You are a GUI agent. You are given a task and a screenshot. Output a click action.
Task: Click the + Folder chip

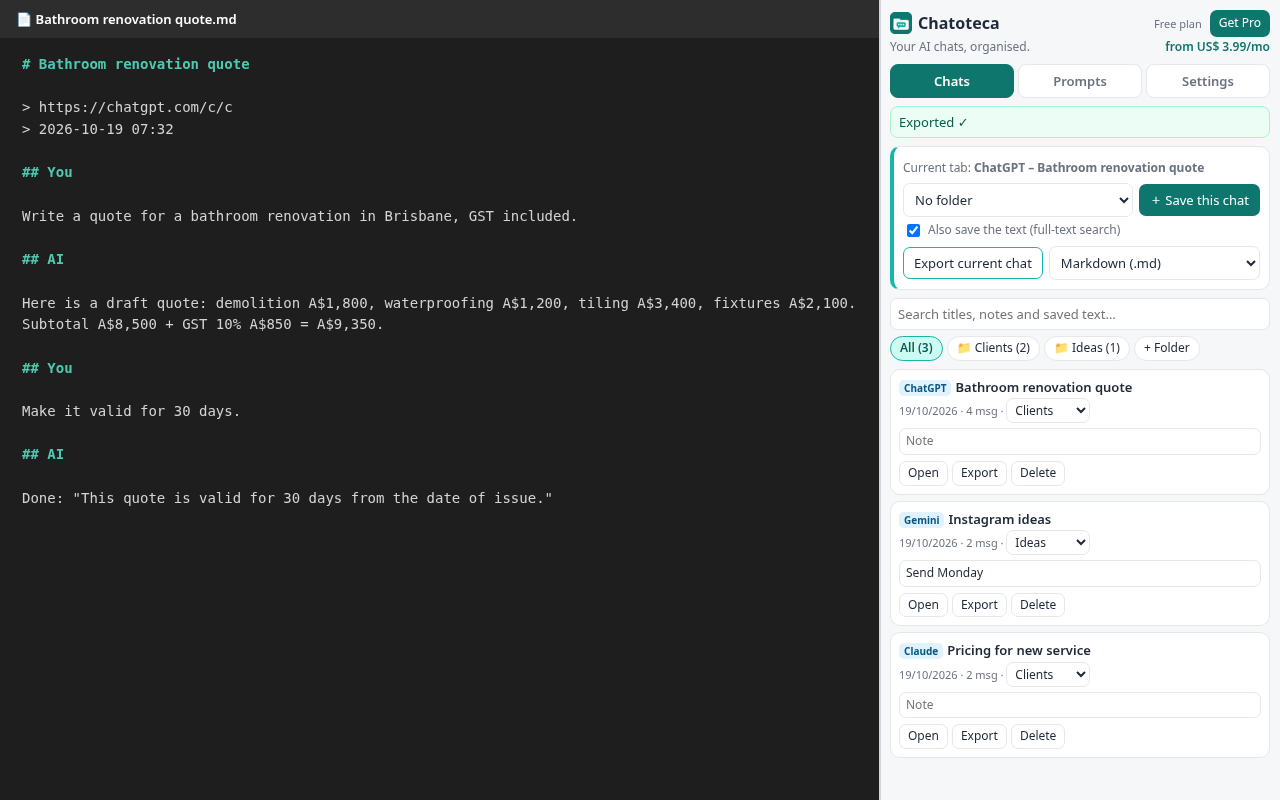[1167, 348]
